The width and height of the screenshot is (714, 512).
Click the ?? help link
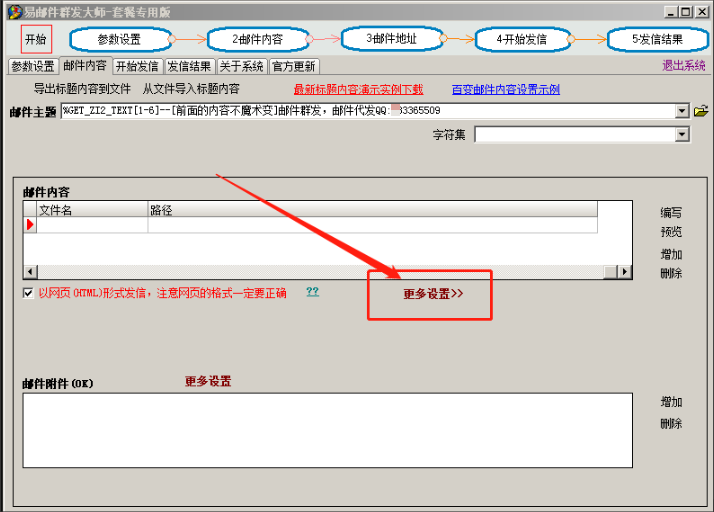pyautogui.click(x=312, y=292)
